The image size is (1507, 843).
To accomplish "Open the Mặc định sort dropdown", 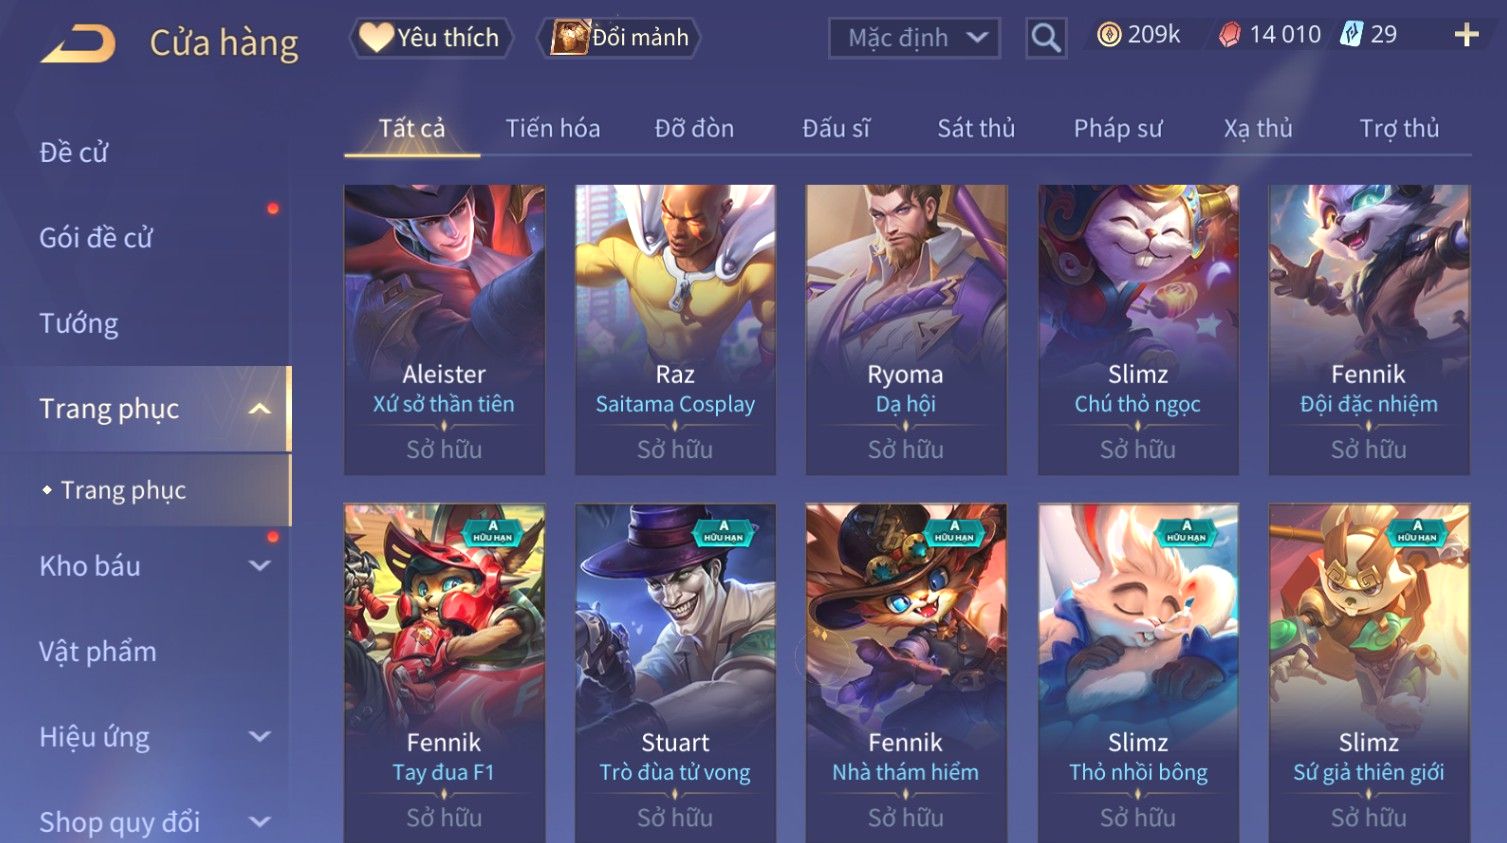I will 914,38.
